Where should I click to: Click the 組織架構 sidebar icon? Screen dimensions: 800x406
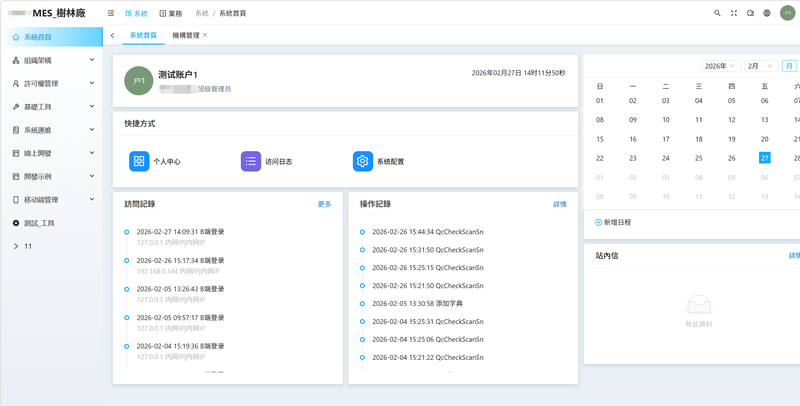pos(16,60)
